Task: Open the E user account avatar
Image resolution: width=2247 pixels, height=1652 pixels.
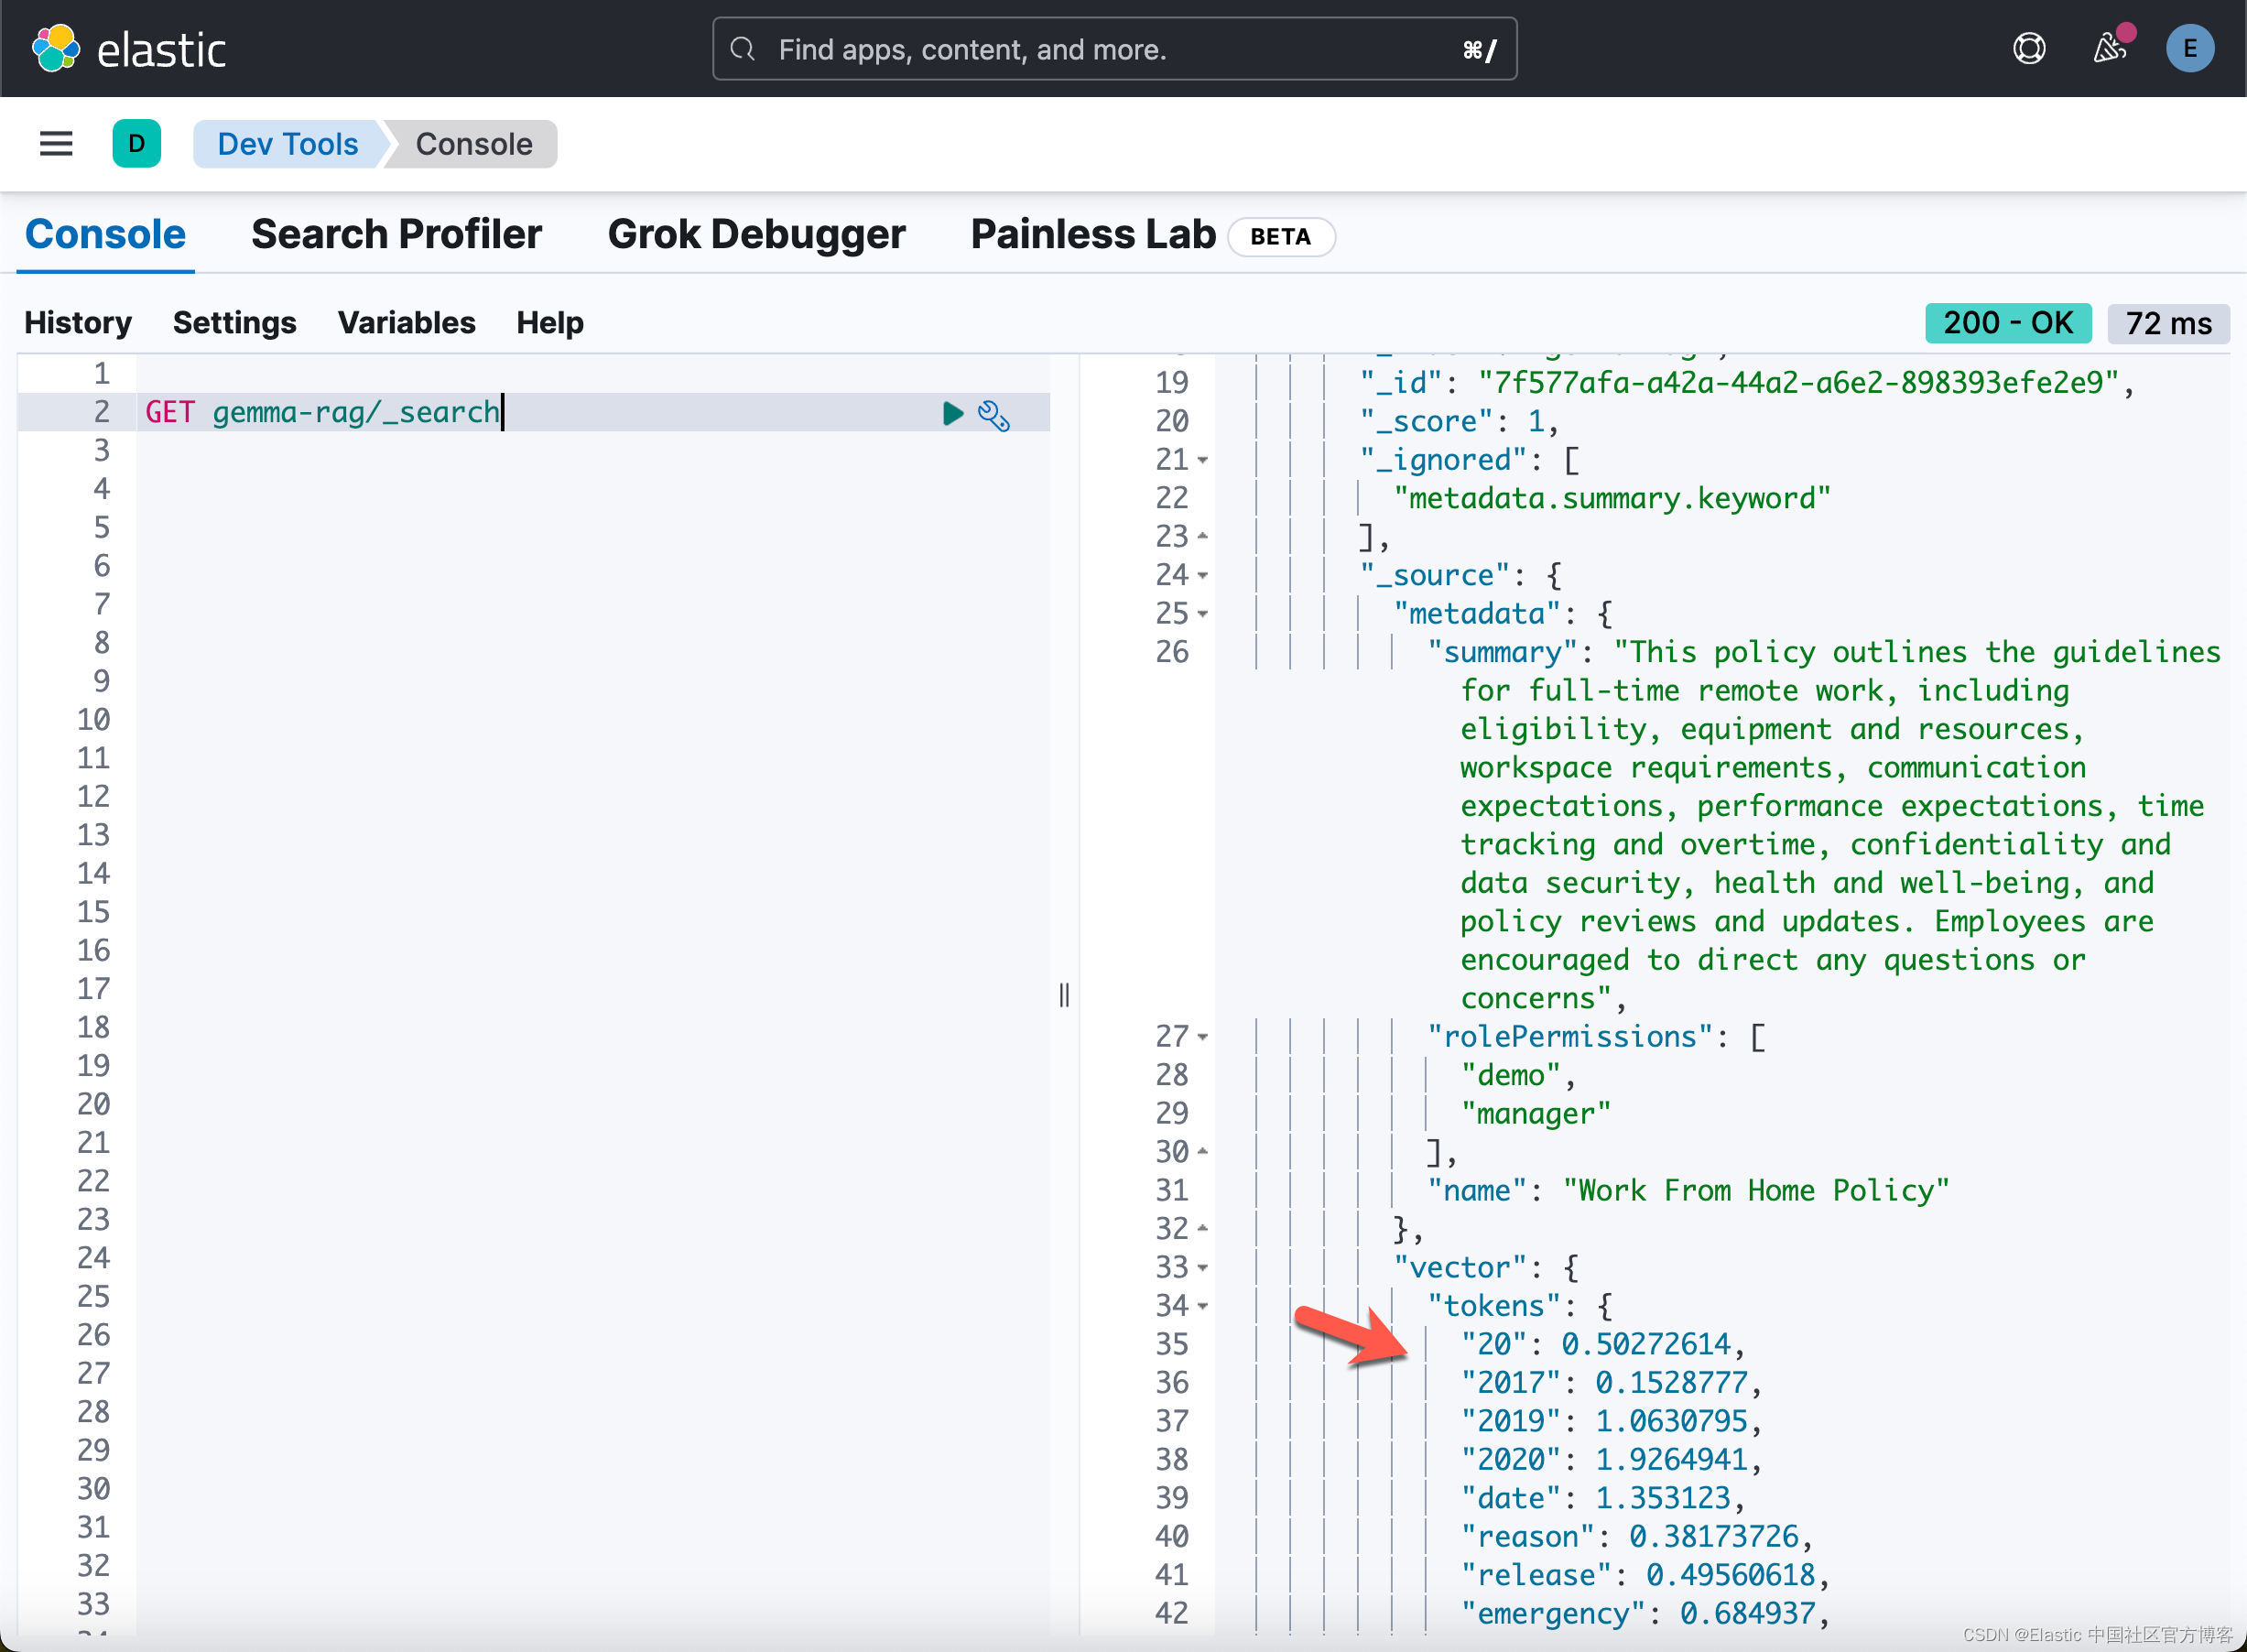Action: 2190,49
